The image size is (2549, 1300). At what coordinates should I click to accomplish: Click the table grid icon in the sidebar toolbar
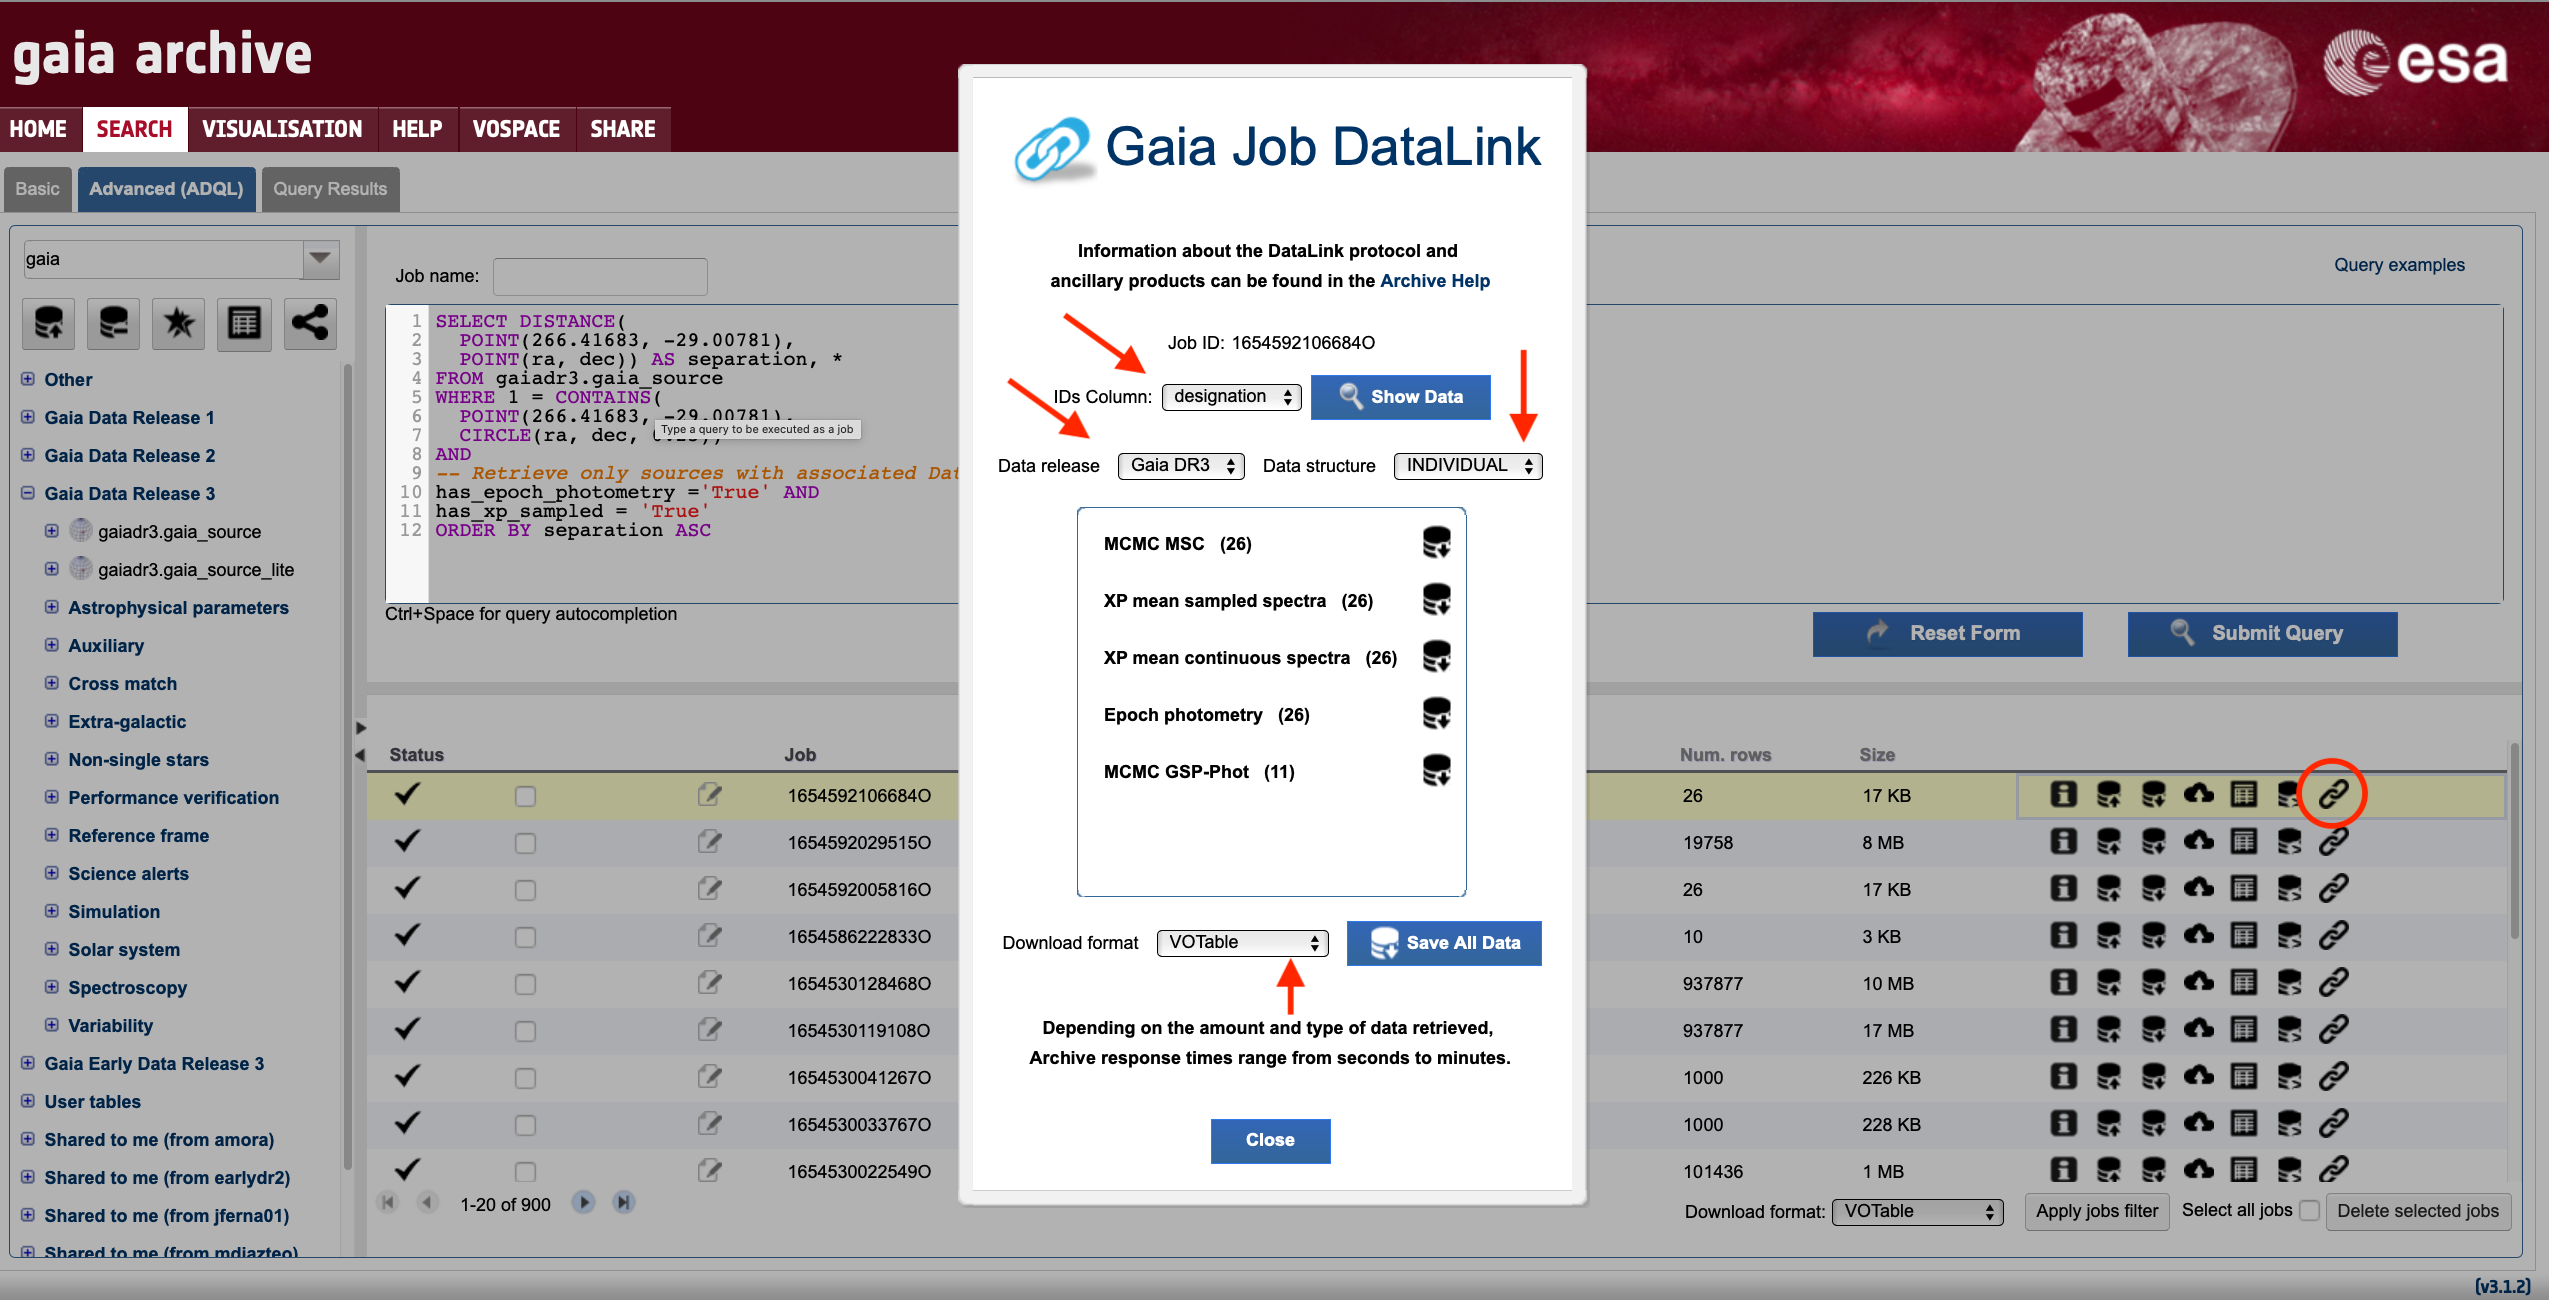(x=244, y=323)
